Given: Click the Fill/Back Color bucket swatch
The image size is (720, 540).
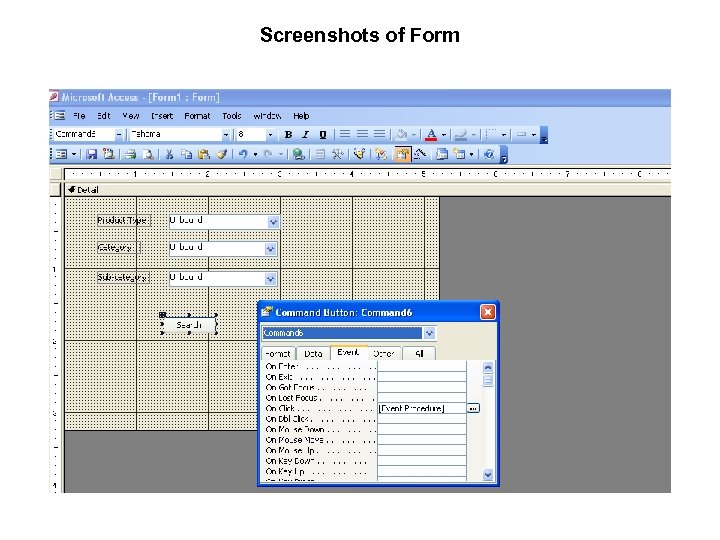Looking at the screenshot, I should pyautogui.click(x=401, y=135).
